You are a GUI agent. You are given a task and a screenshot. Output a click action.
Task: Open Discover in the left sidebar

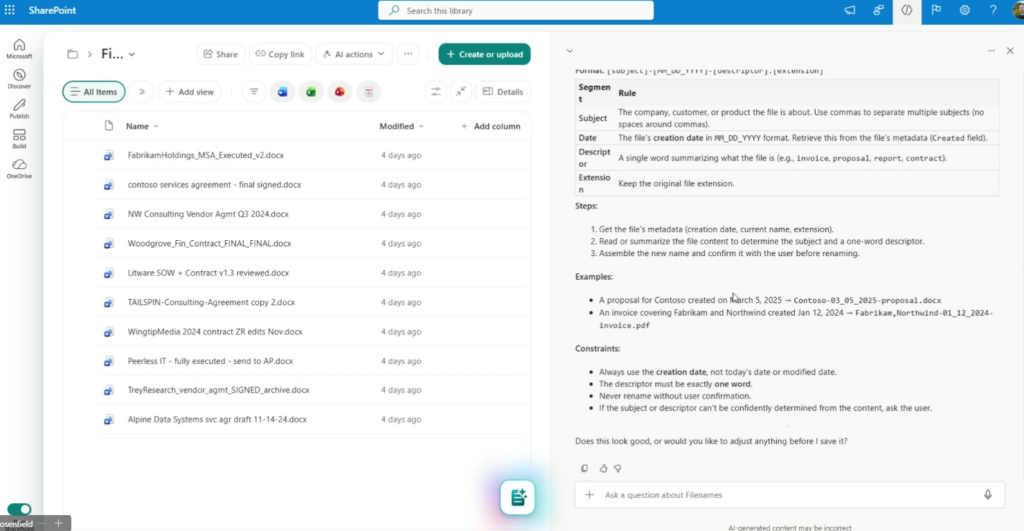coord(19,78)
